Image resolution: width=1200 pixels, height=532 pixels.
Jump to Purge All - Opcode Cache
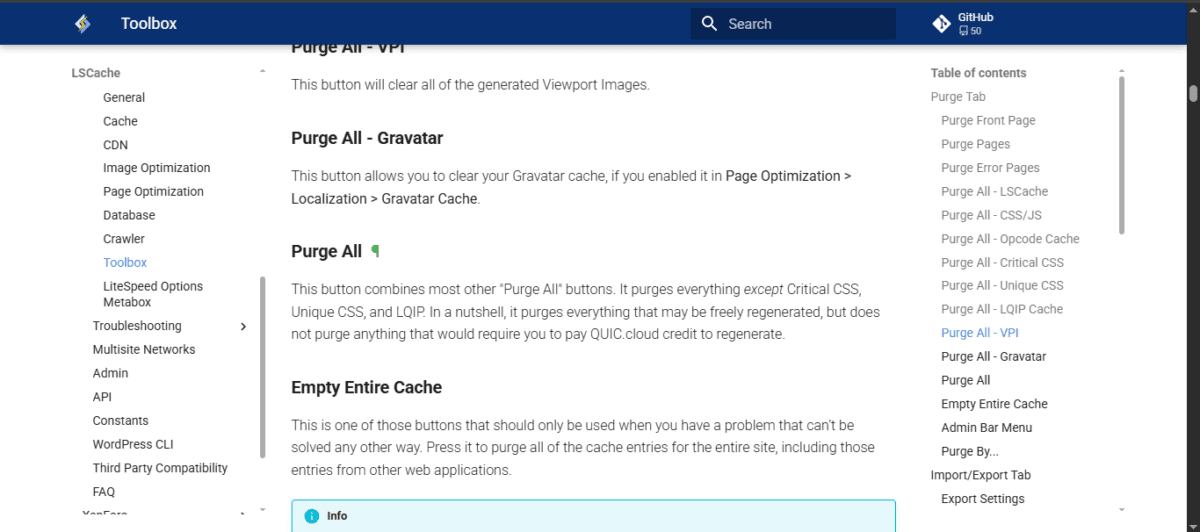[x=1010, y=239]
